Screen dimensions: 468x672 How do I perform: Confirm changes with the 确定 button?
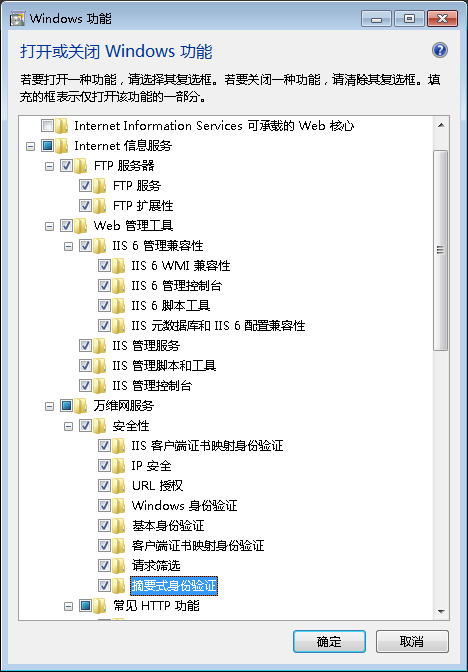(x=329, y=642)
